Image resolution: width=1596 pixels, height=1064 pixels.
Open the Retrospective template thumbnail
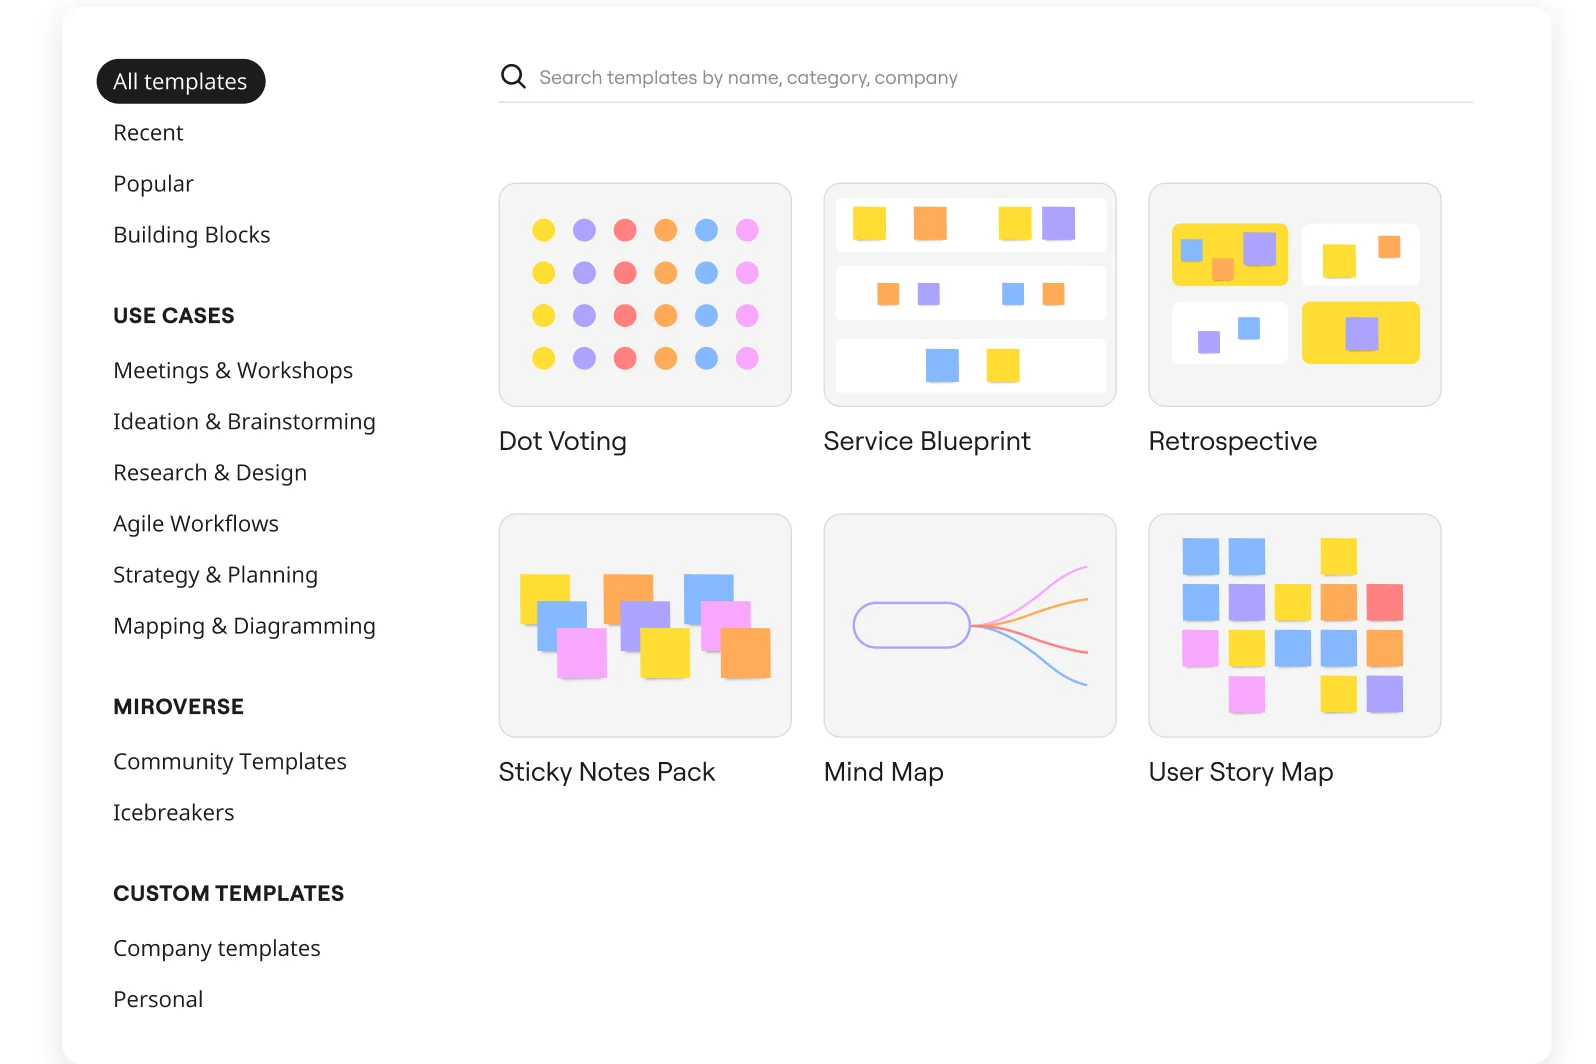point(1295,295)
